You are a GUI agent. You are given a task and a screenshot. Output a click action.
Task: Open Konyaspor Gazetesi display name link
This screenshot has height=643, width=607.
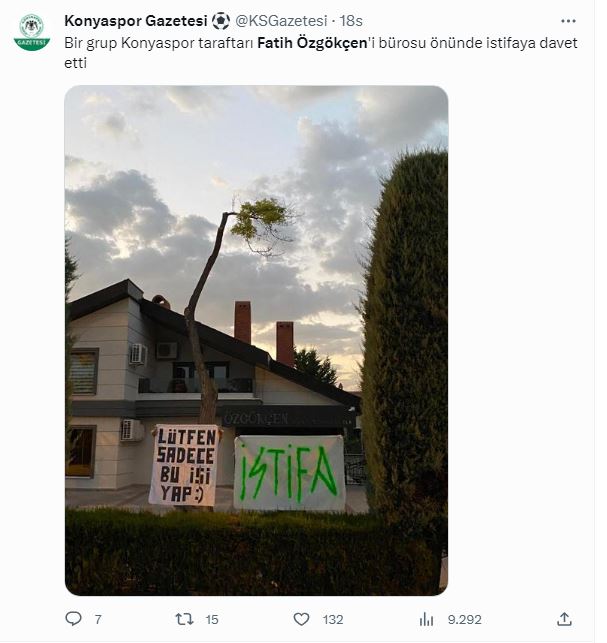[x=136, y=21]
